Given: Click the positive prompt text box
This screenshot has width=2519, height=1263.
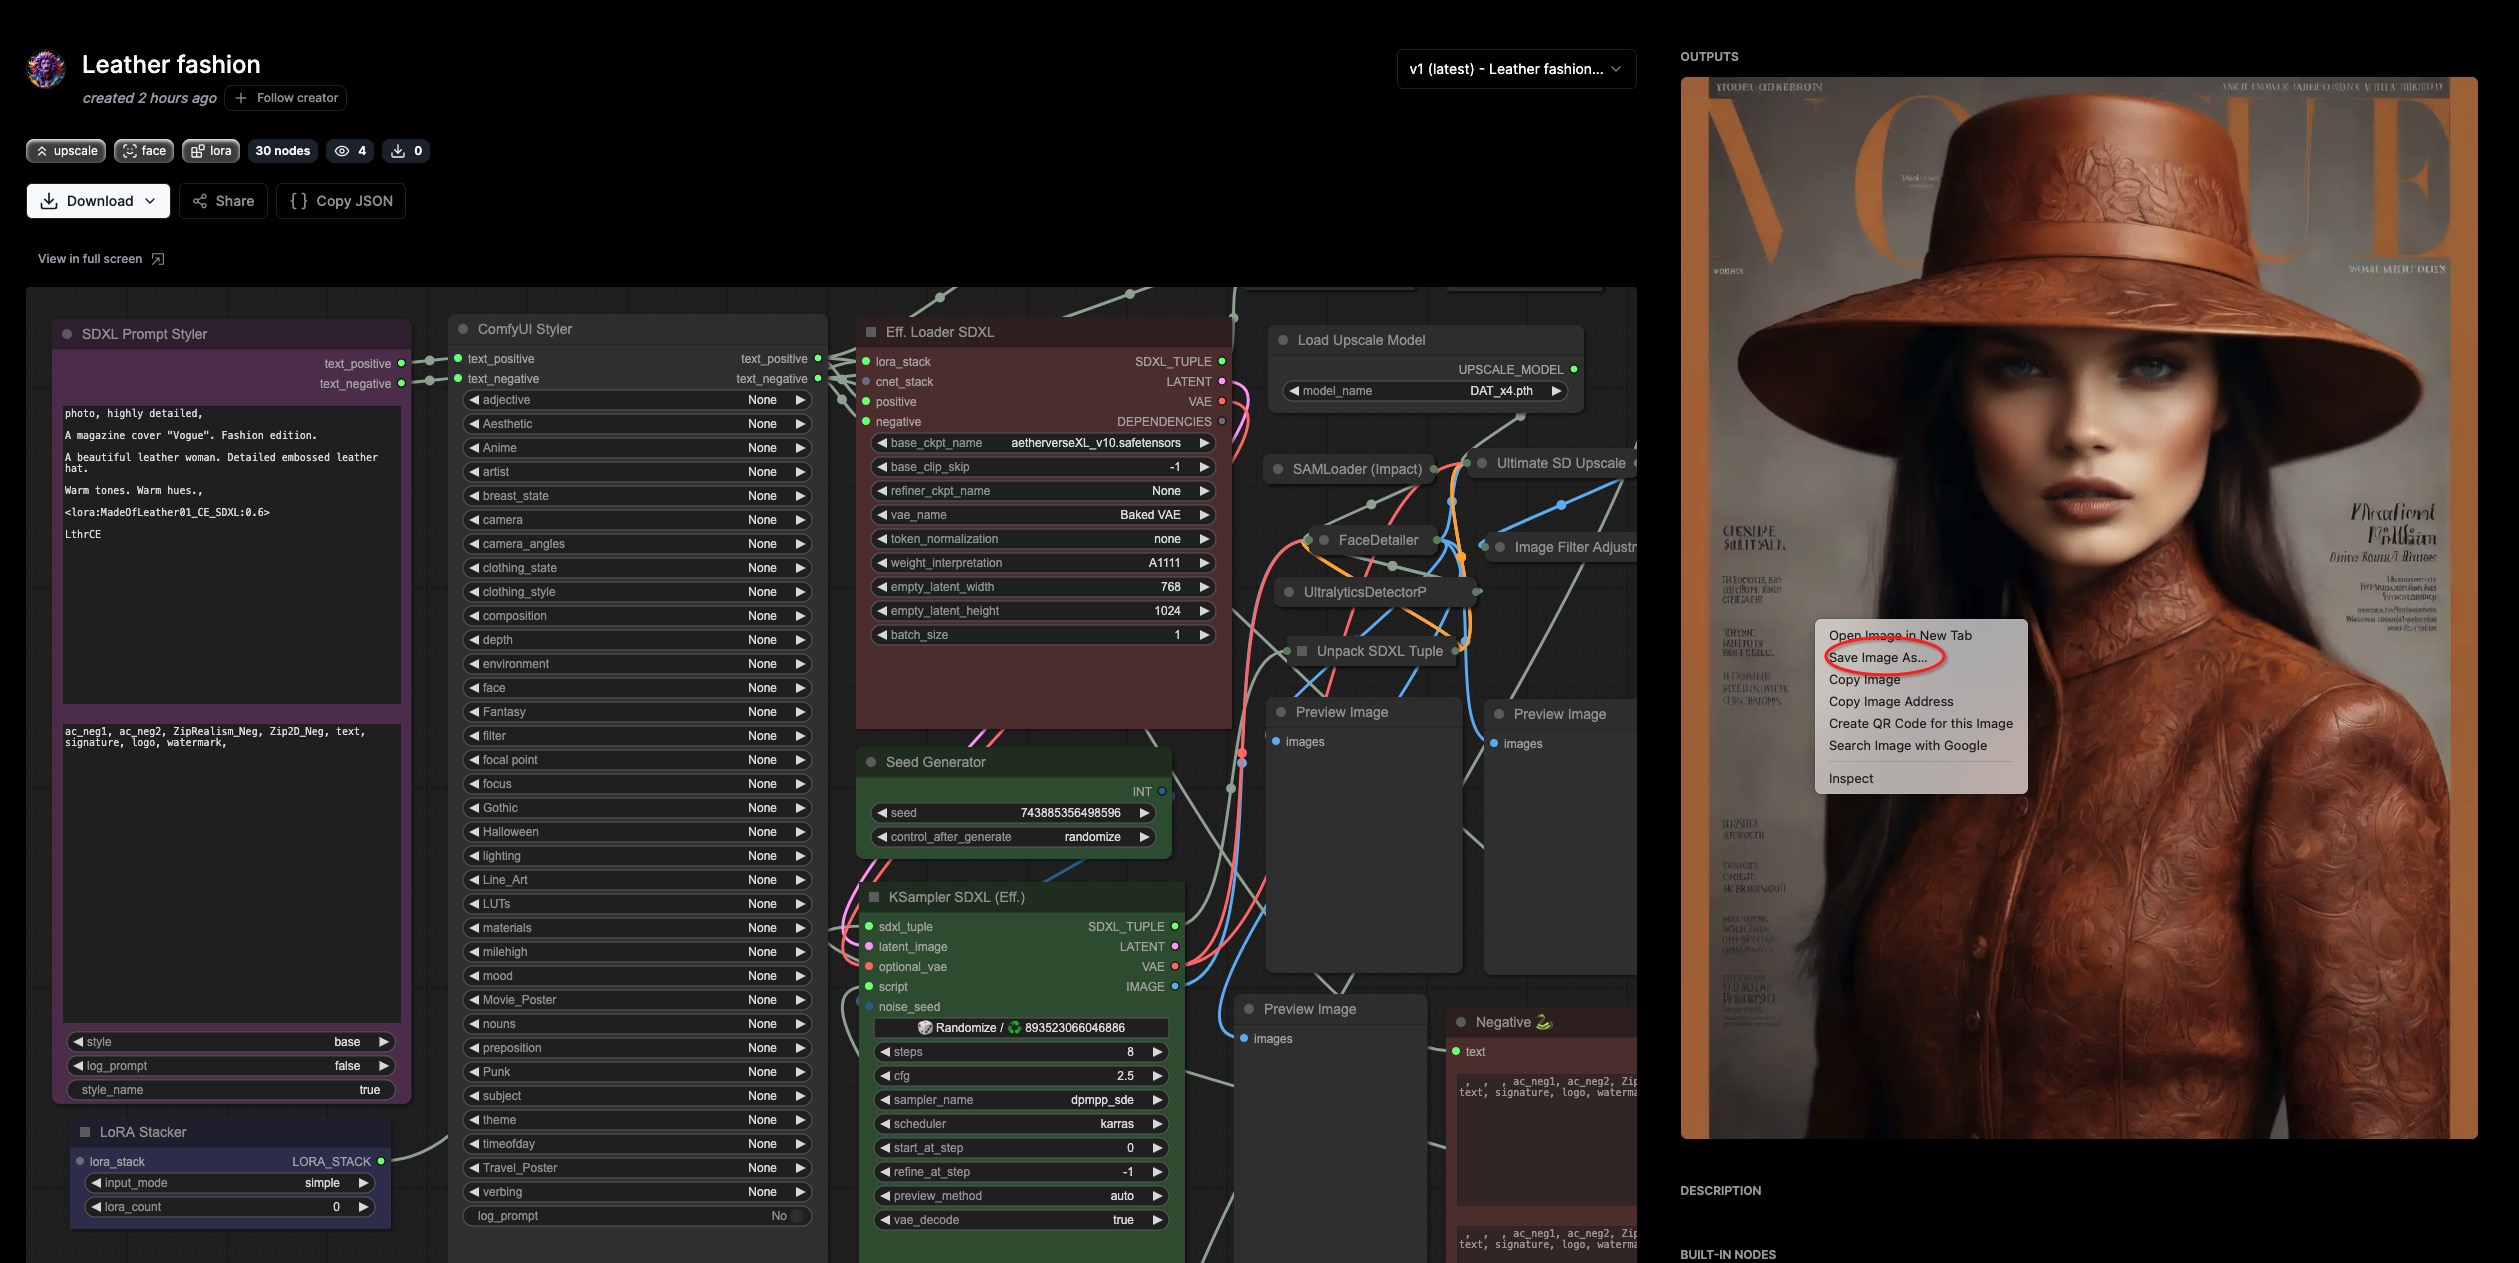Looking at the screenshot, I should (231, 554).
